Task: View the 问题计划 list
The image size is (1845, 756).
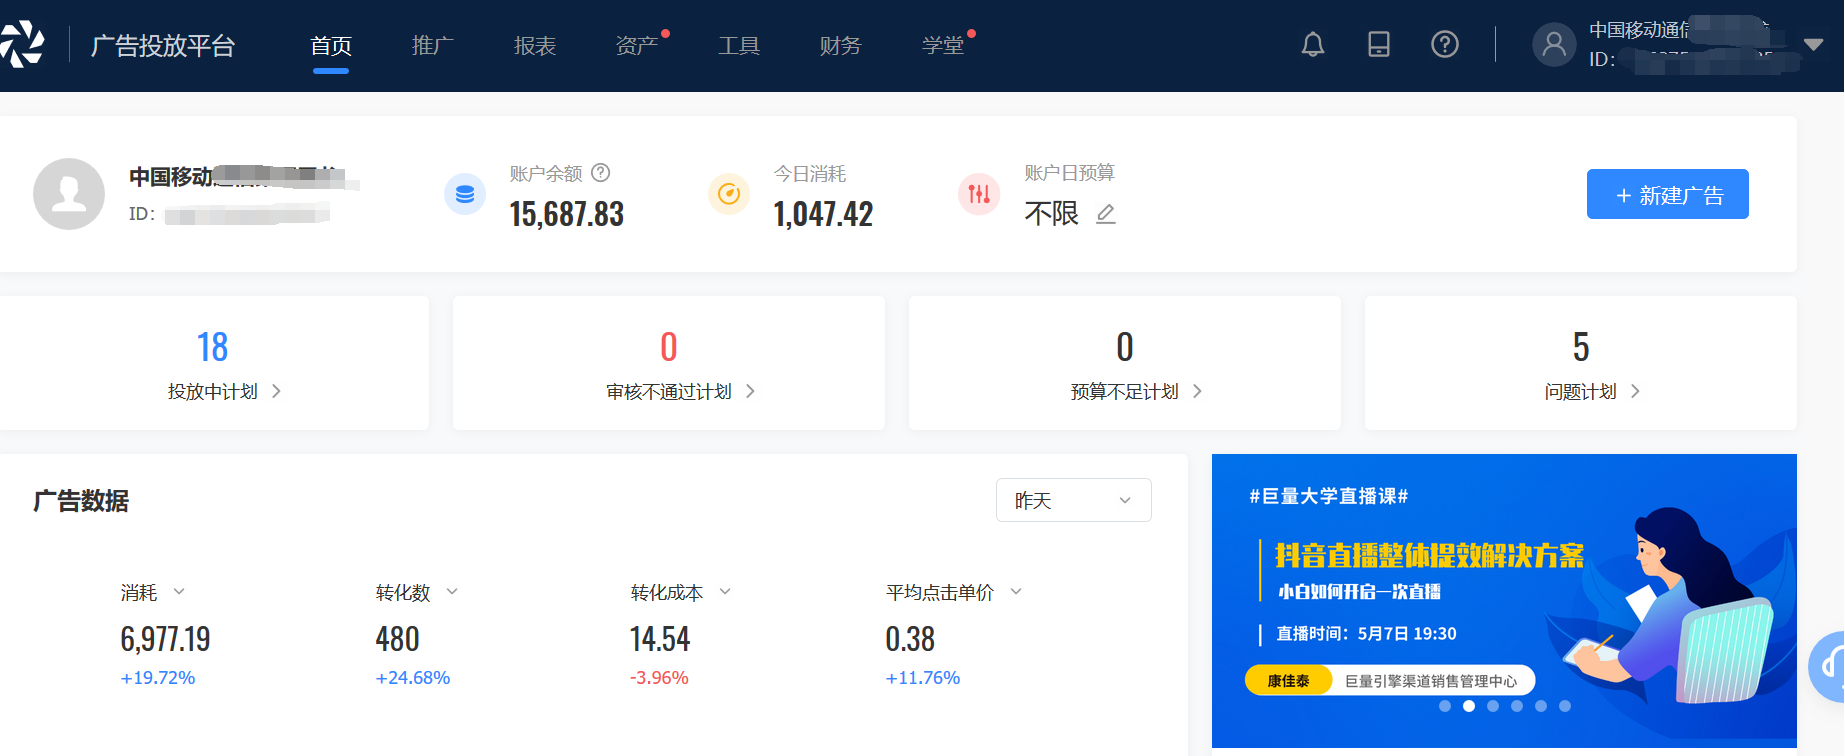Action: coord(1590,391)
